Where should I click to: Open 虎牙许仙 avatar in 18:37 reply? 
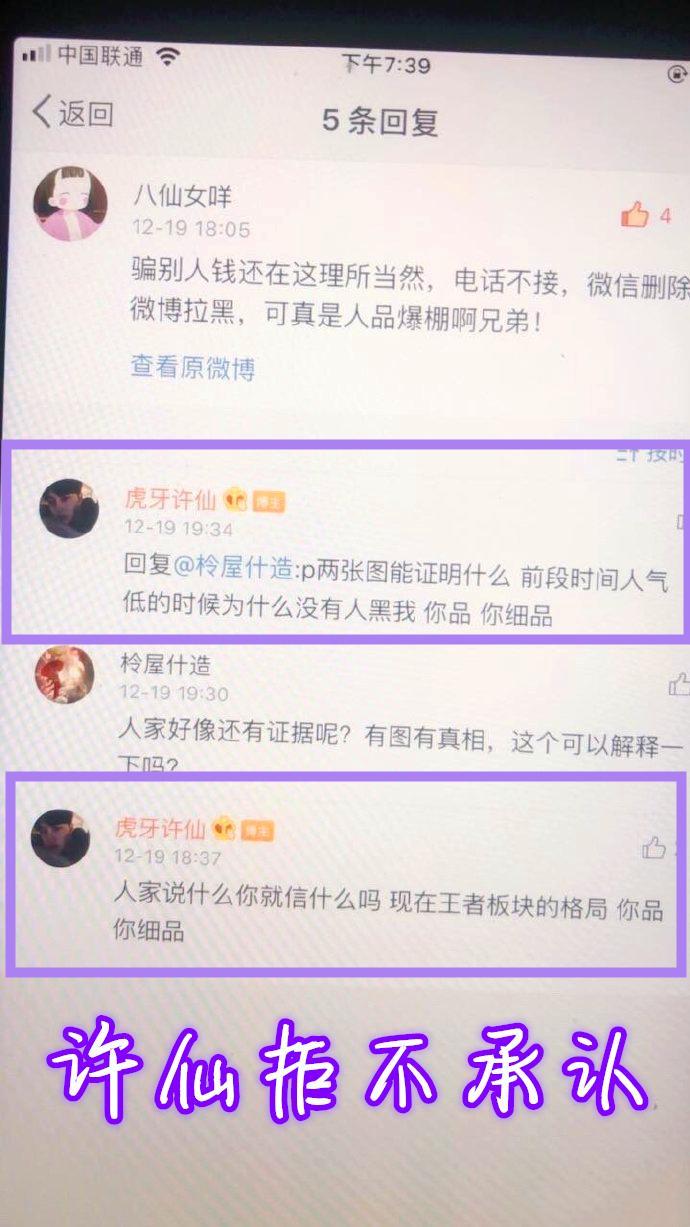click(x=60, y=838)
